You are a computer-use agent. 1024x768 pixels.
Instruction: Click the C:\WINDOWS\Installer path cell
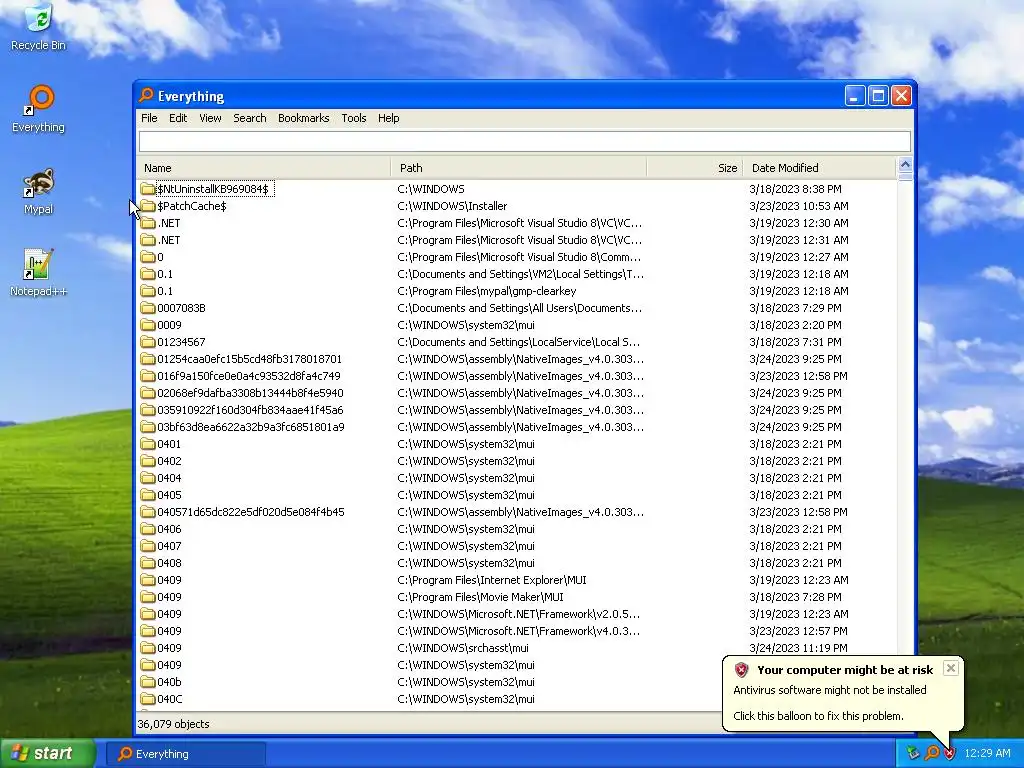pos(452,206)
